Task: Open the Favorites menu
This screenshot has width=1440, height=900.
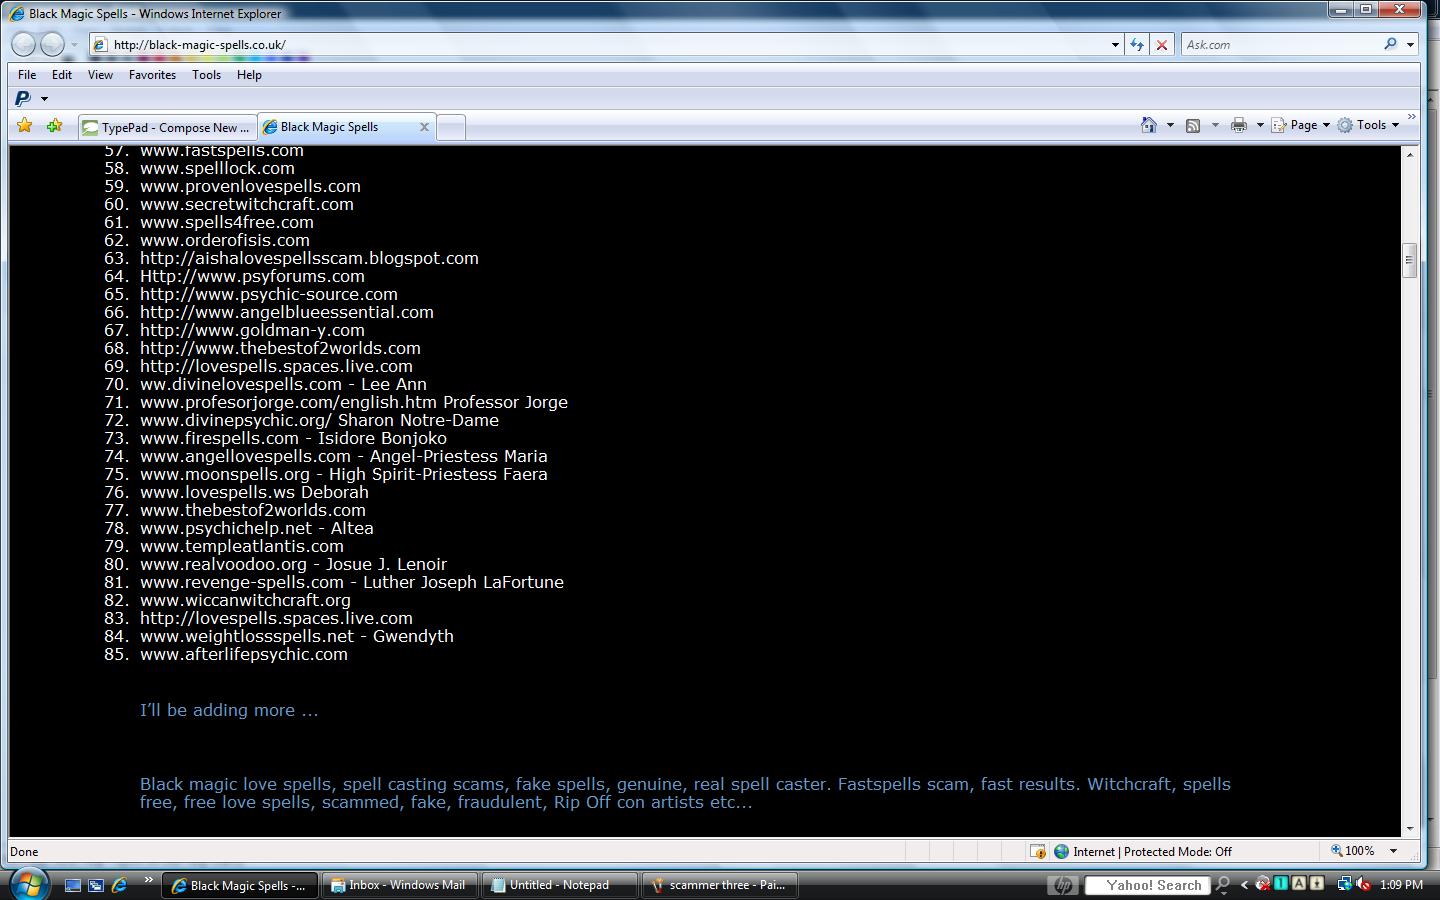Action: 152,75
